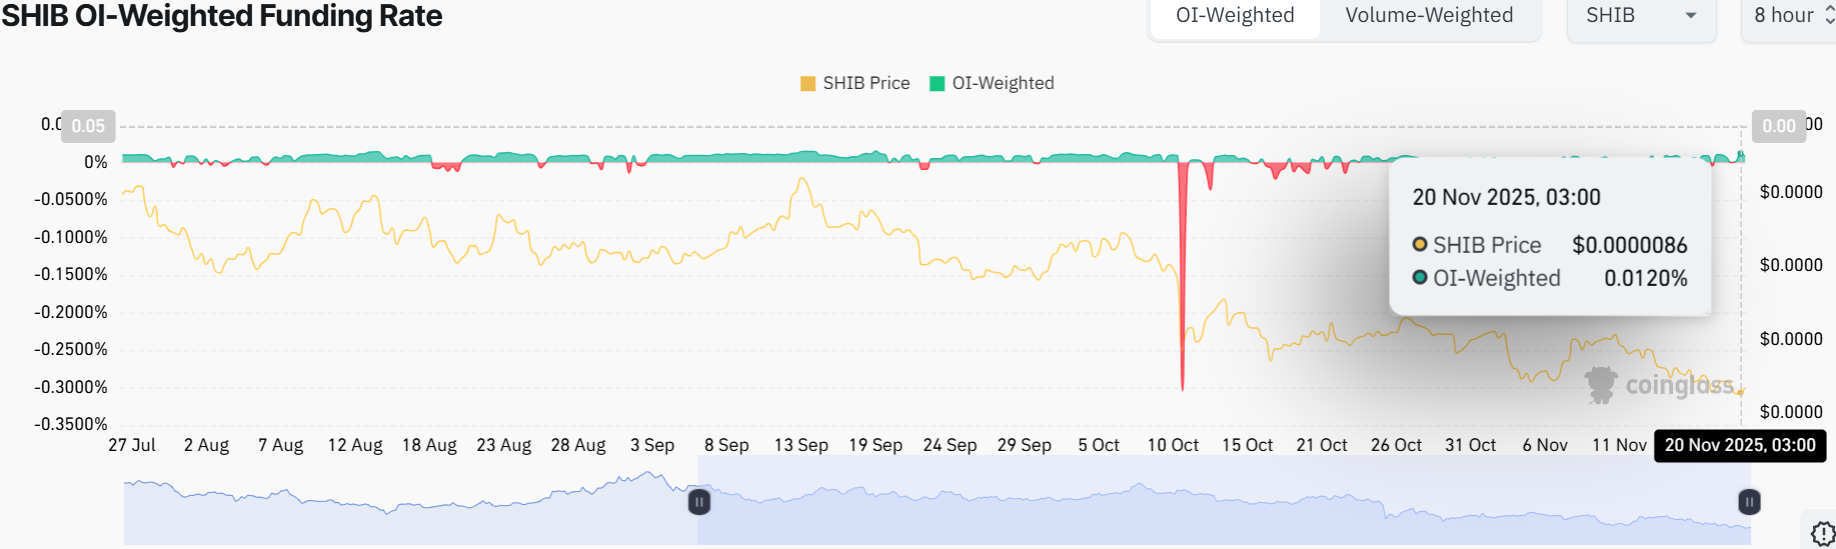
Task: Click the right range slider handle
Action: coord(1749,501)
